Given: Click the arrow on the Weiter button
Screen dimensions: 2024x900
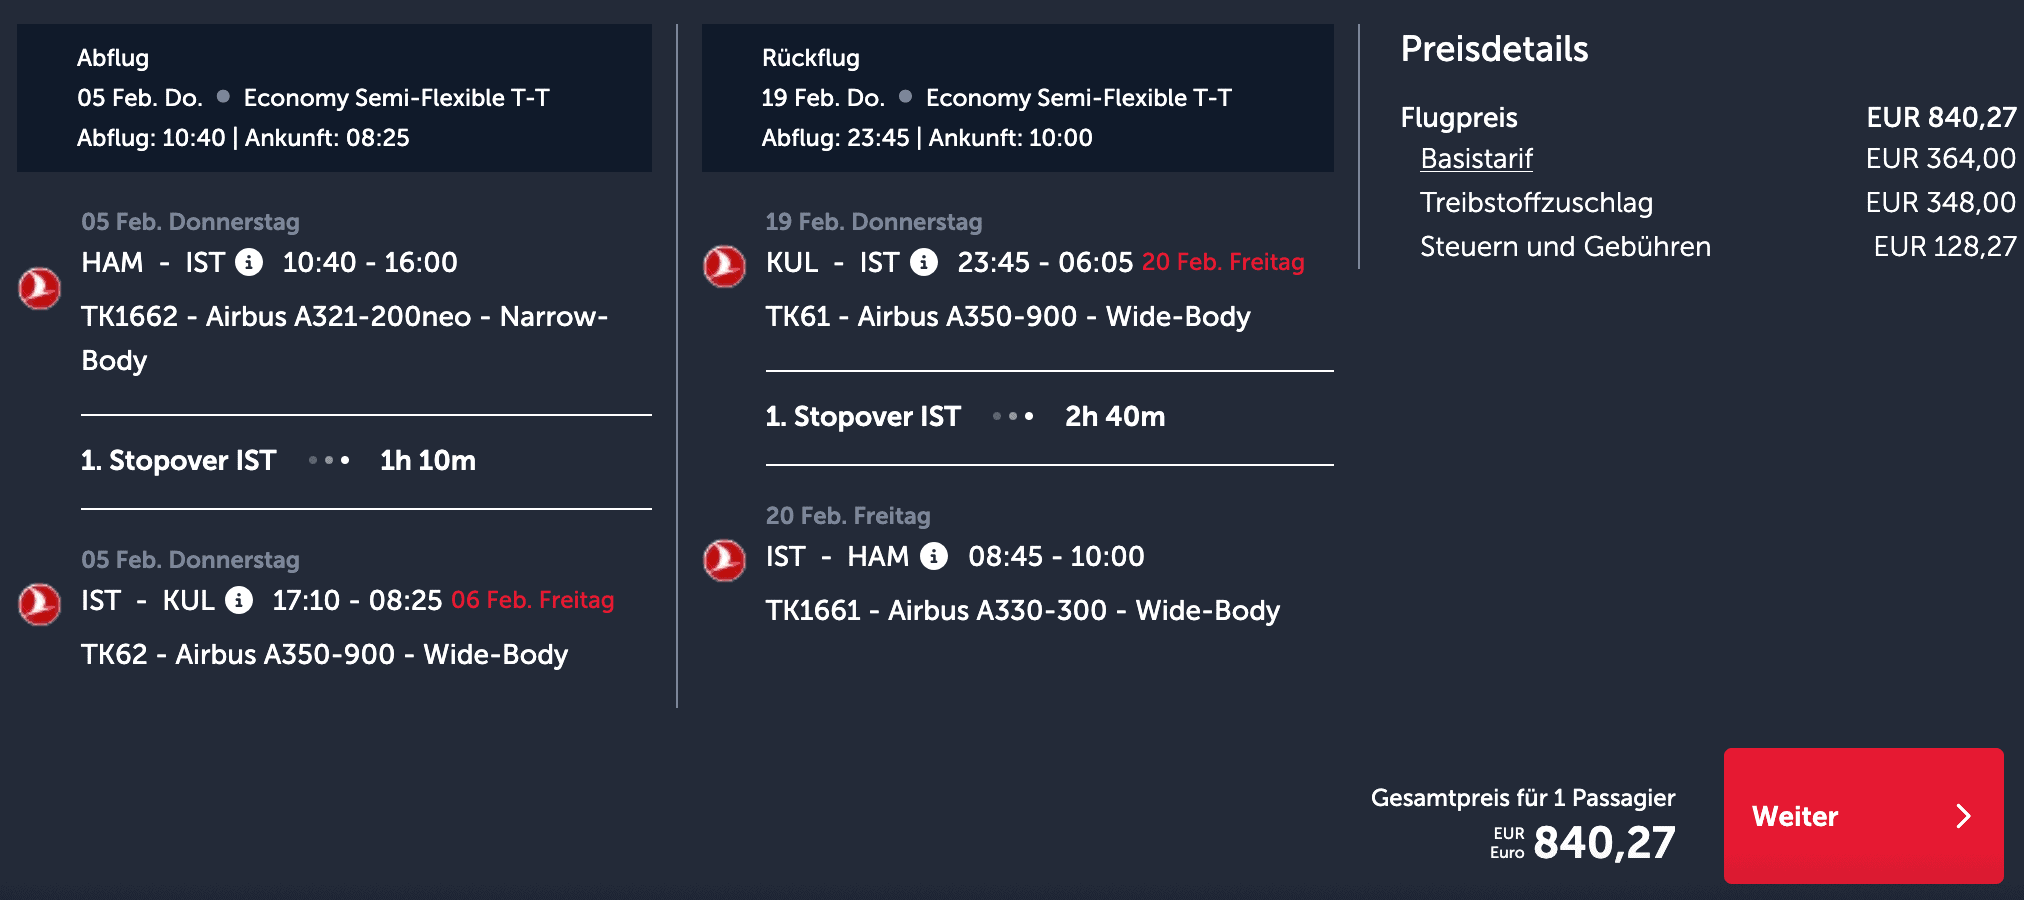Looking at the screenshot, I should click(1963, 816).
